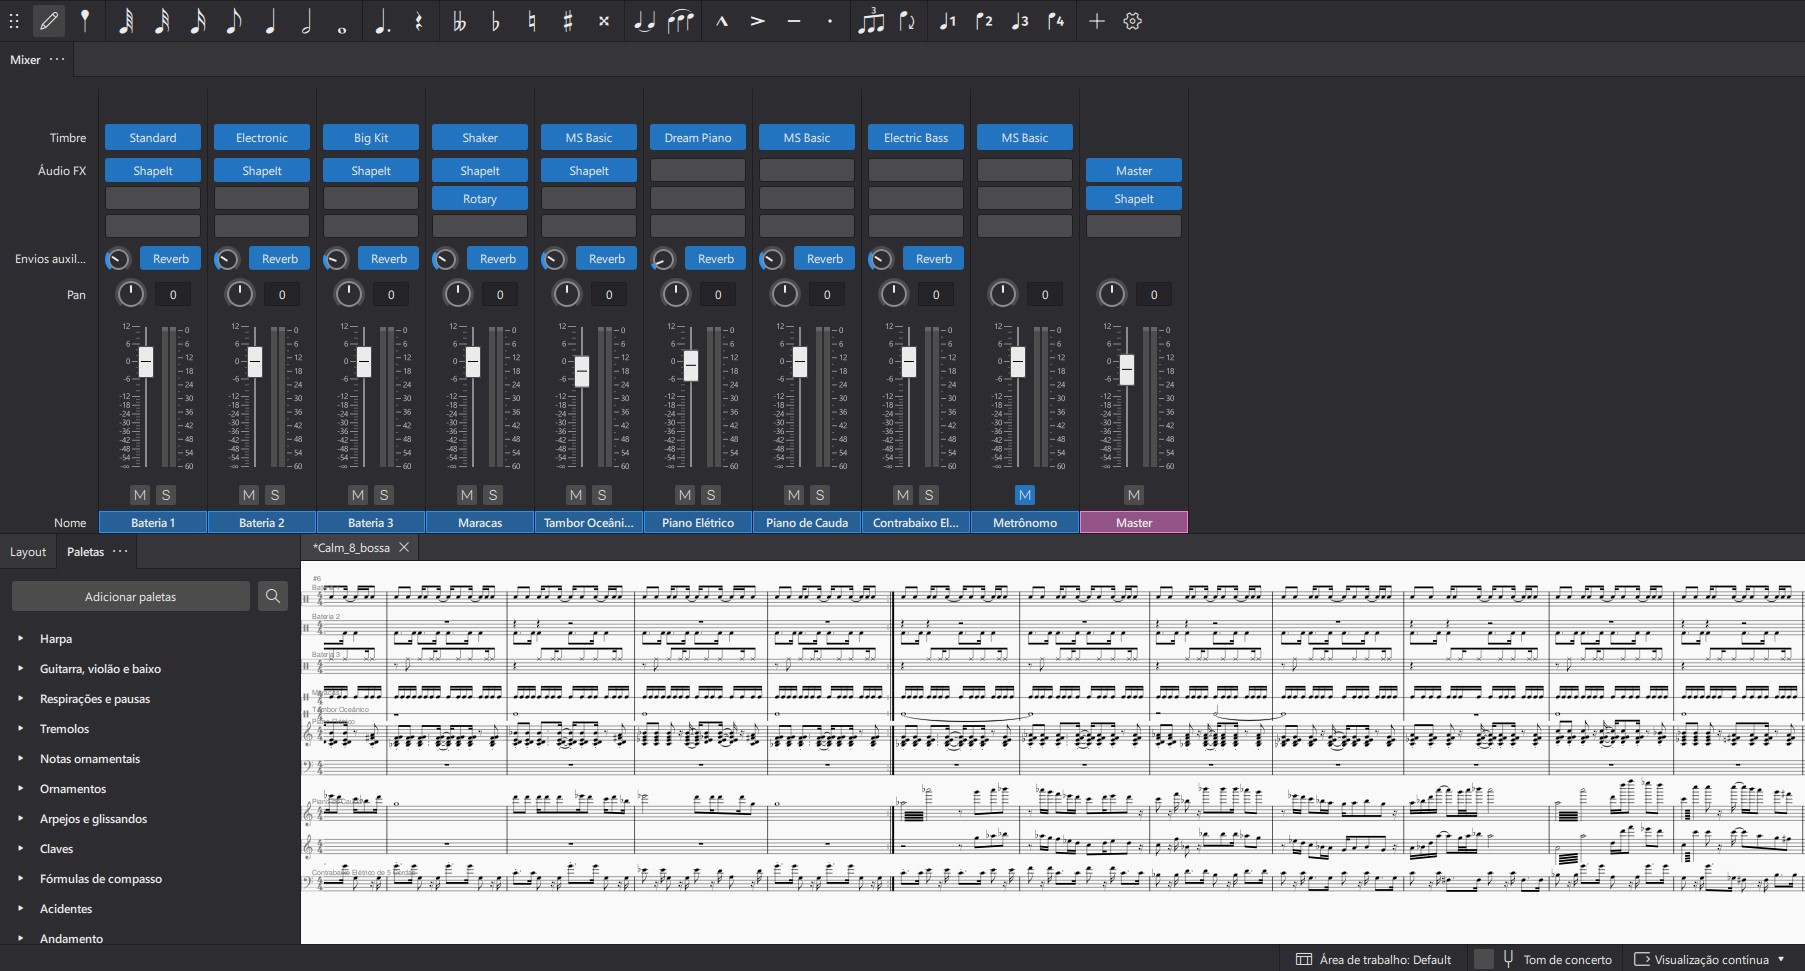
Task: Click the tie notes icon
Action: [644, 21]
